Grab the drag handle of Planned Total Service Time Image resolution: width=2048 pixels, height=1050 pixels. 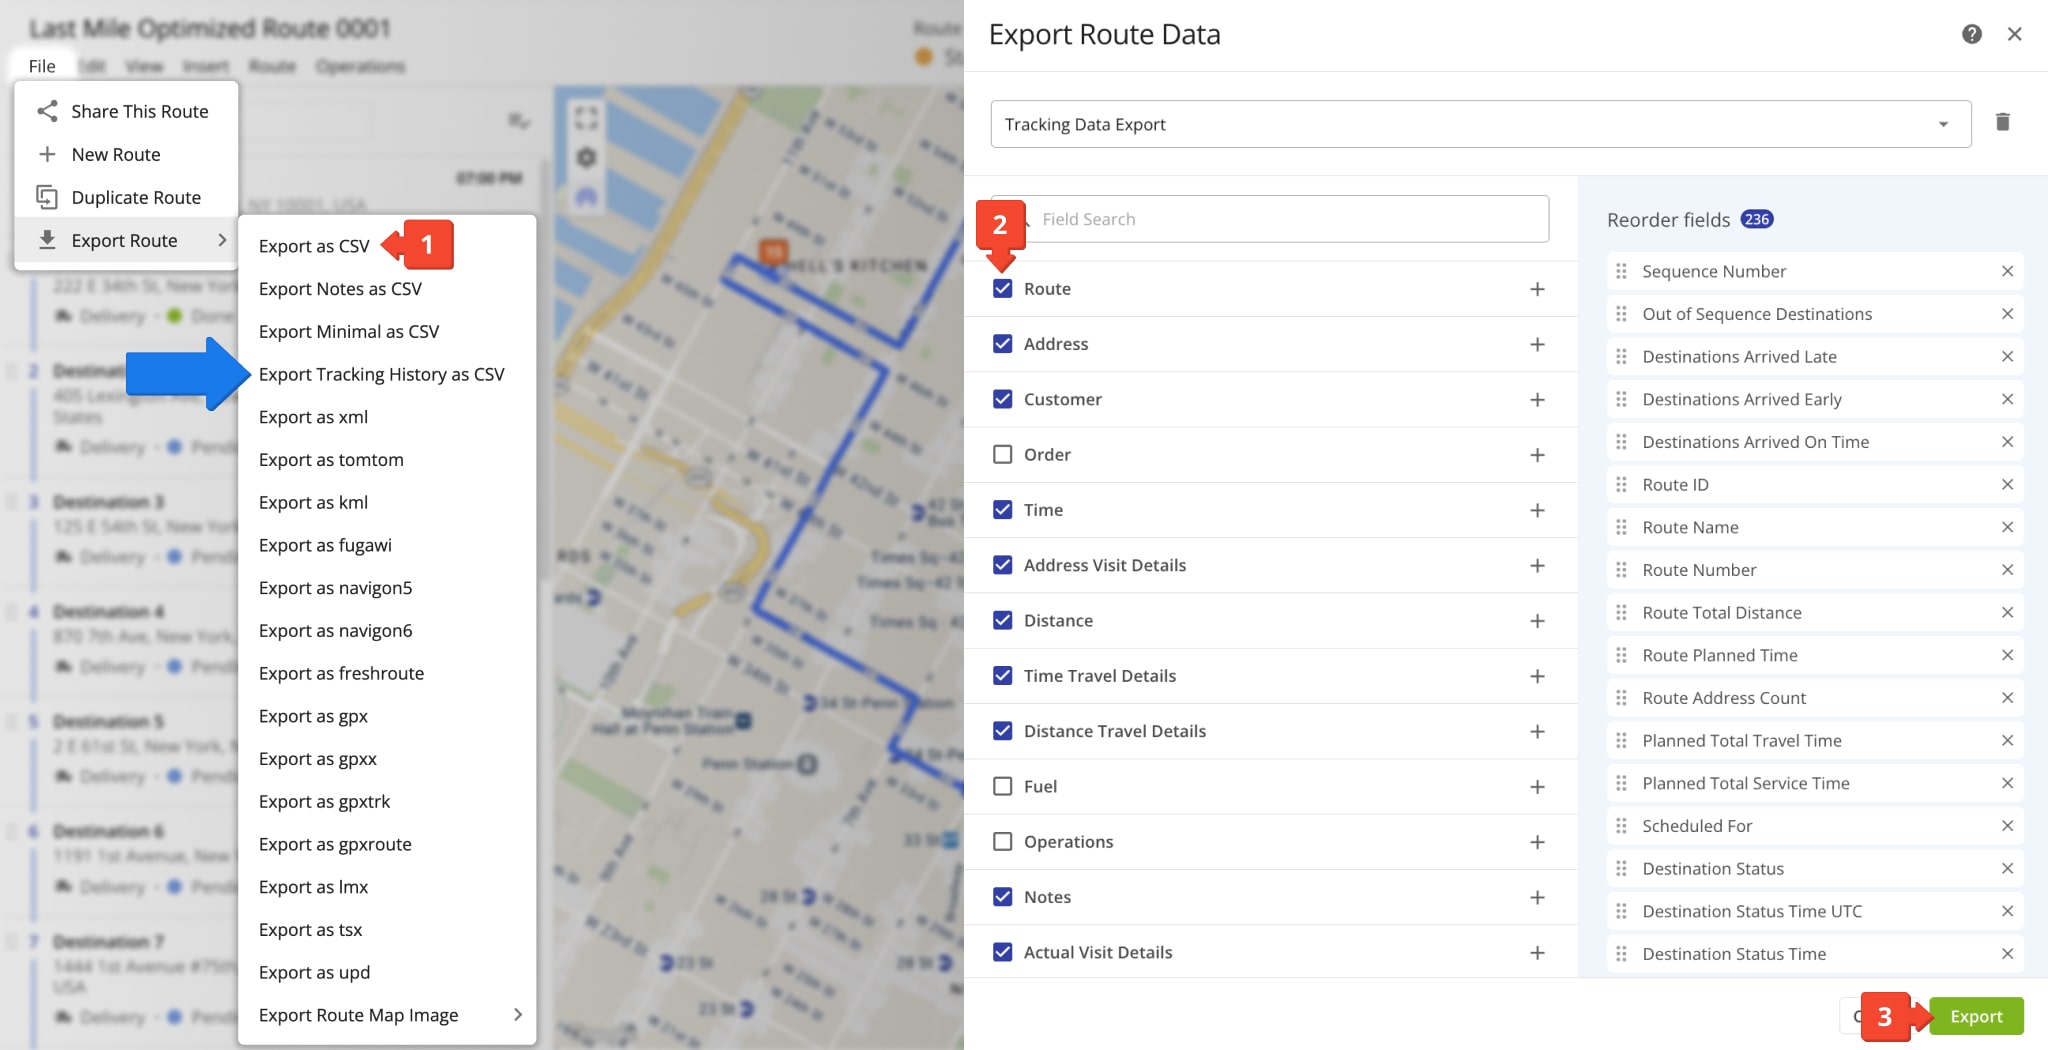pyautogui.click(x=1621, y=783)
